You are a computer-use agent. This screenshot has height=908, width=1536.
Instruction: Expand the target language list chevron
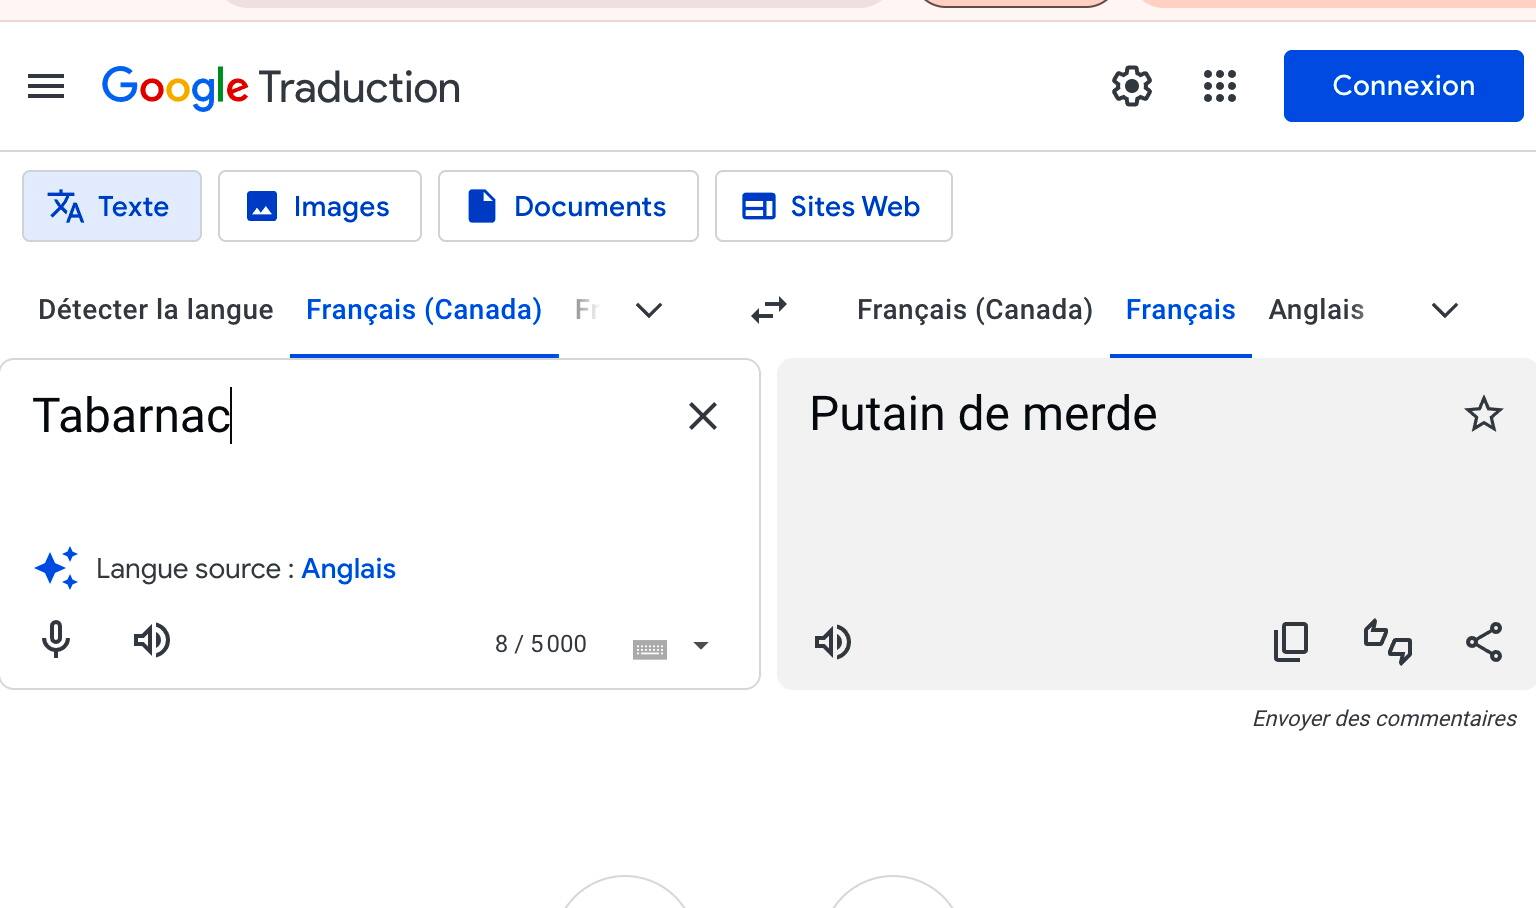[x=1444, y=311]
